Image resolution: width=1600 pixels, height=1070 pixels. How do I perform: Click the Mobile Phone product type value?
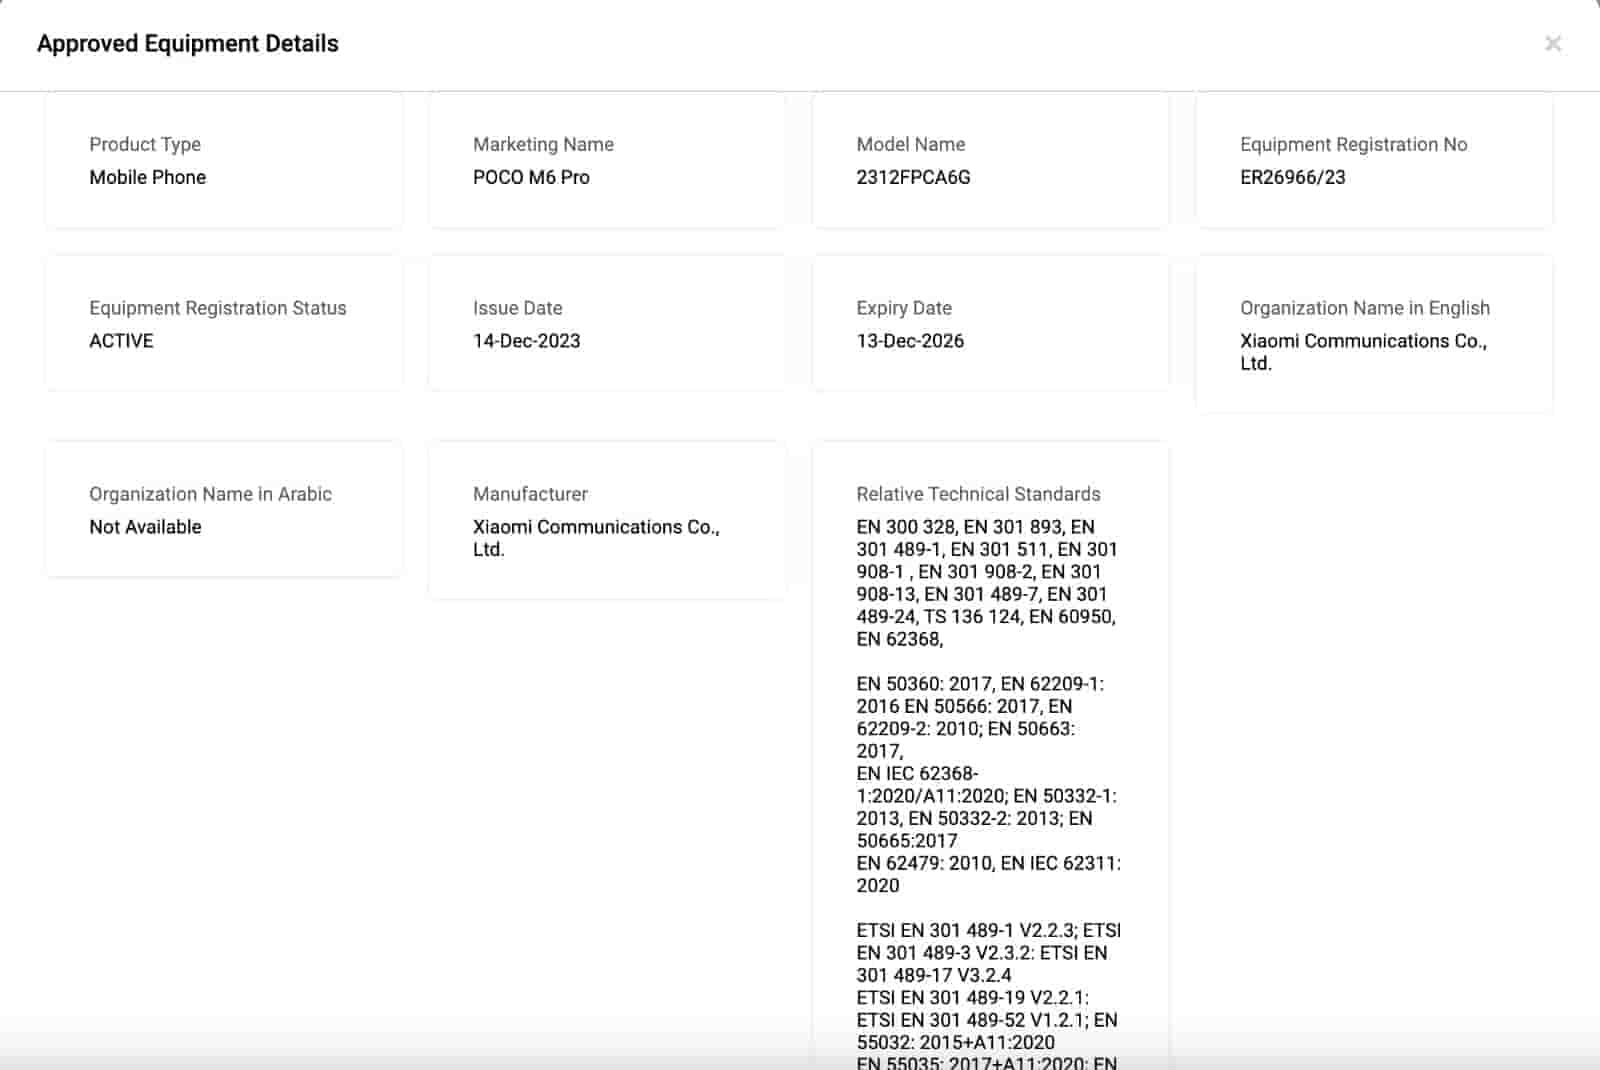pyautogui.click(x=147, y=177)
